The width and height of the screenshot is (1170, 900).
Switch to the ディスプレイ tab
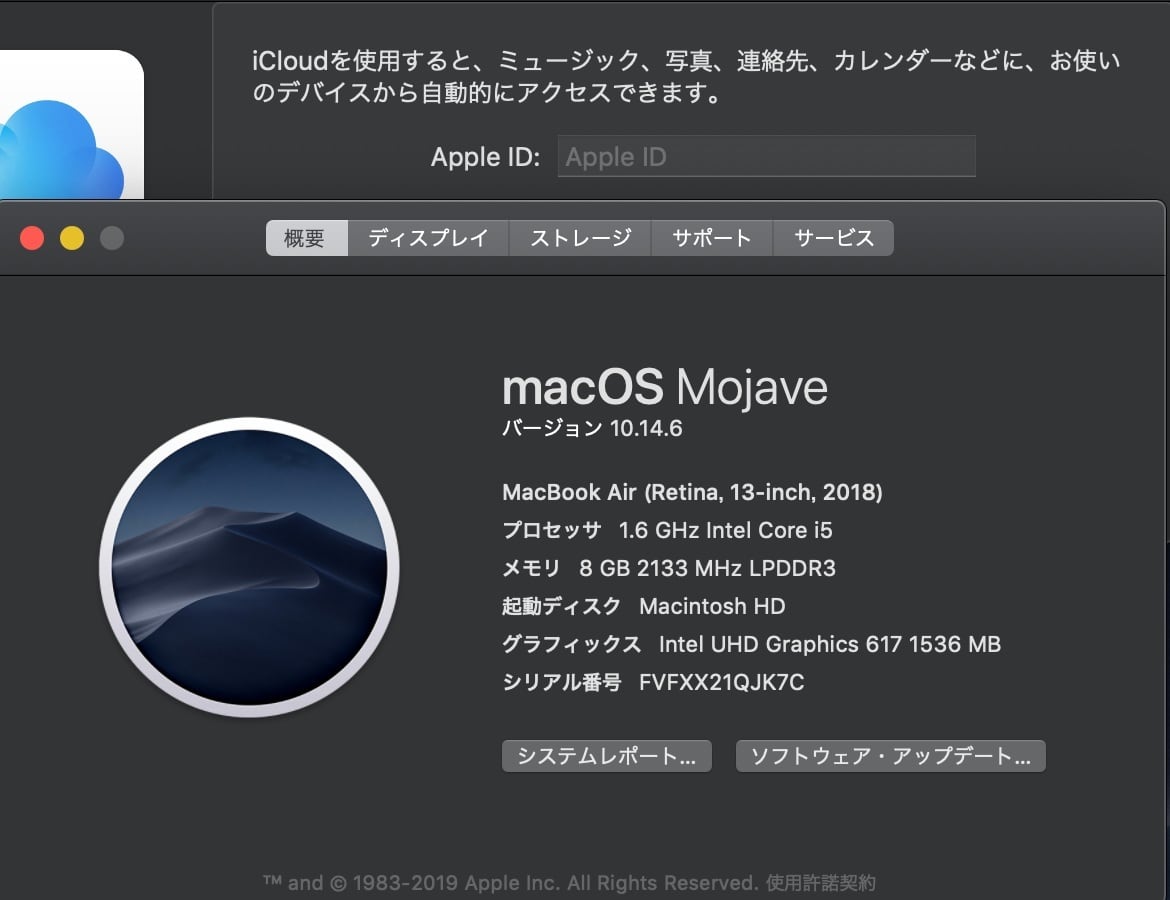coord(428,238)
